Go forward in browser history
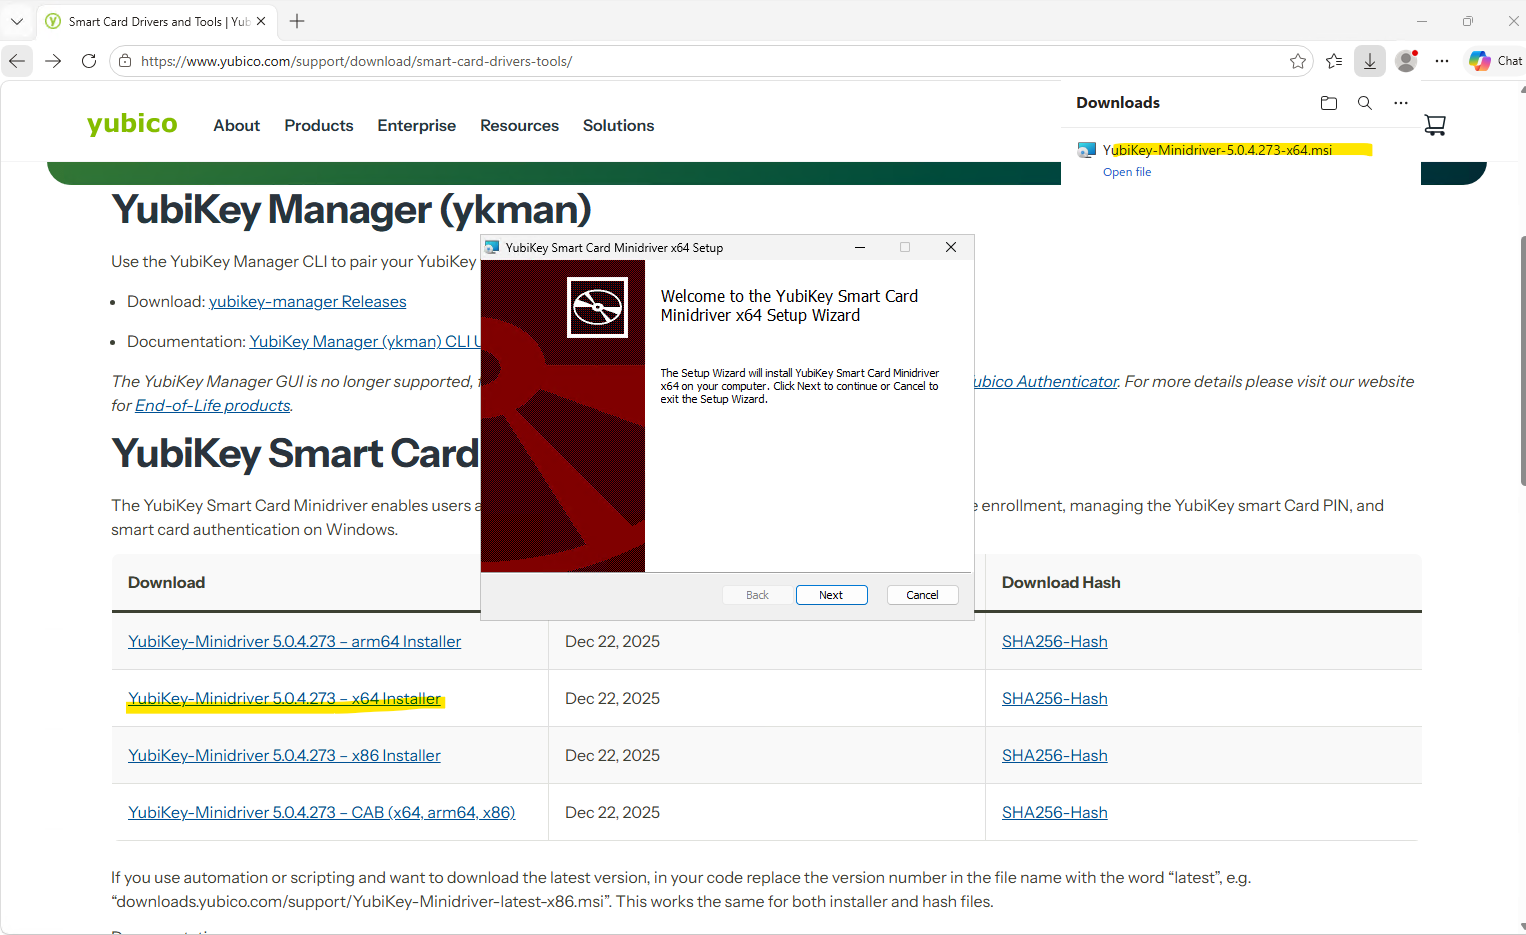This screenshot has height=935, width=1526. pos(53,61)
